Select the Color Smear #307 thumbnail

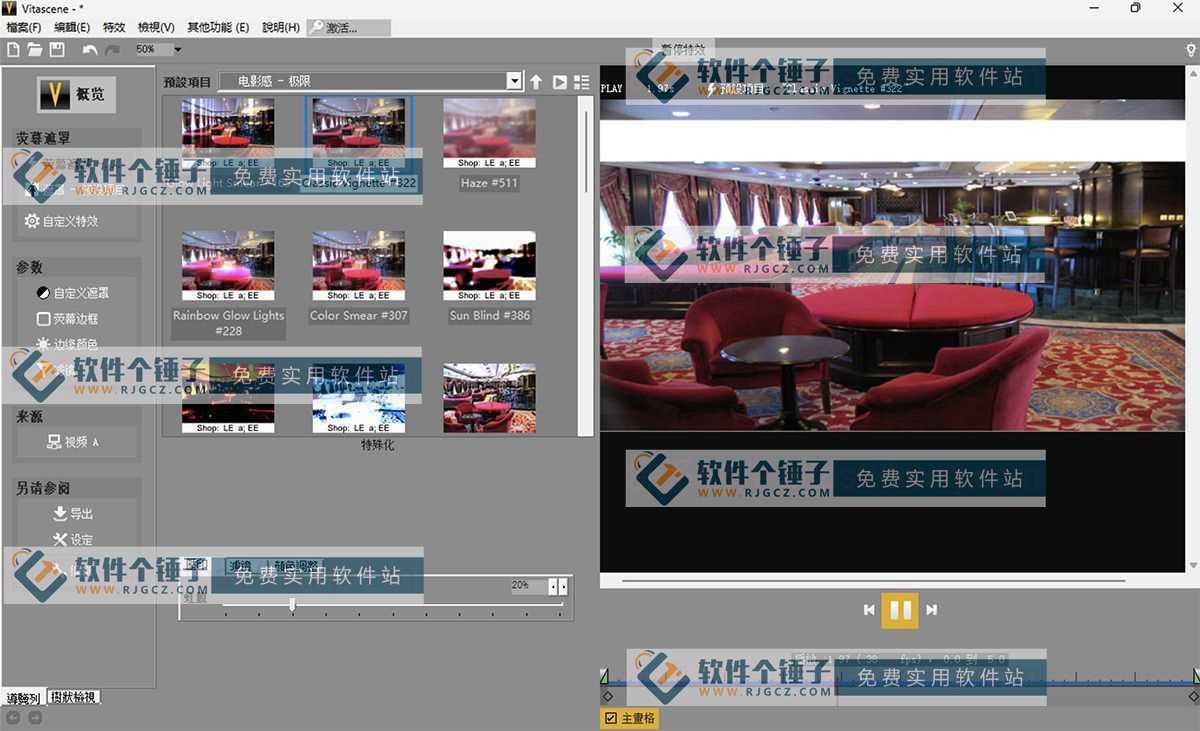[x=359, y=265]
